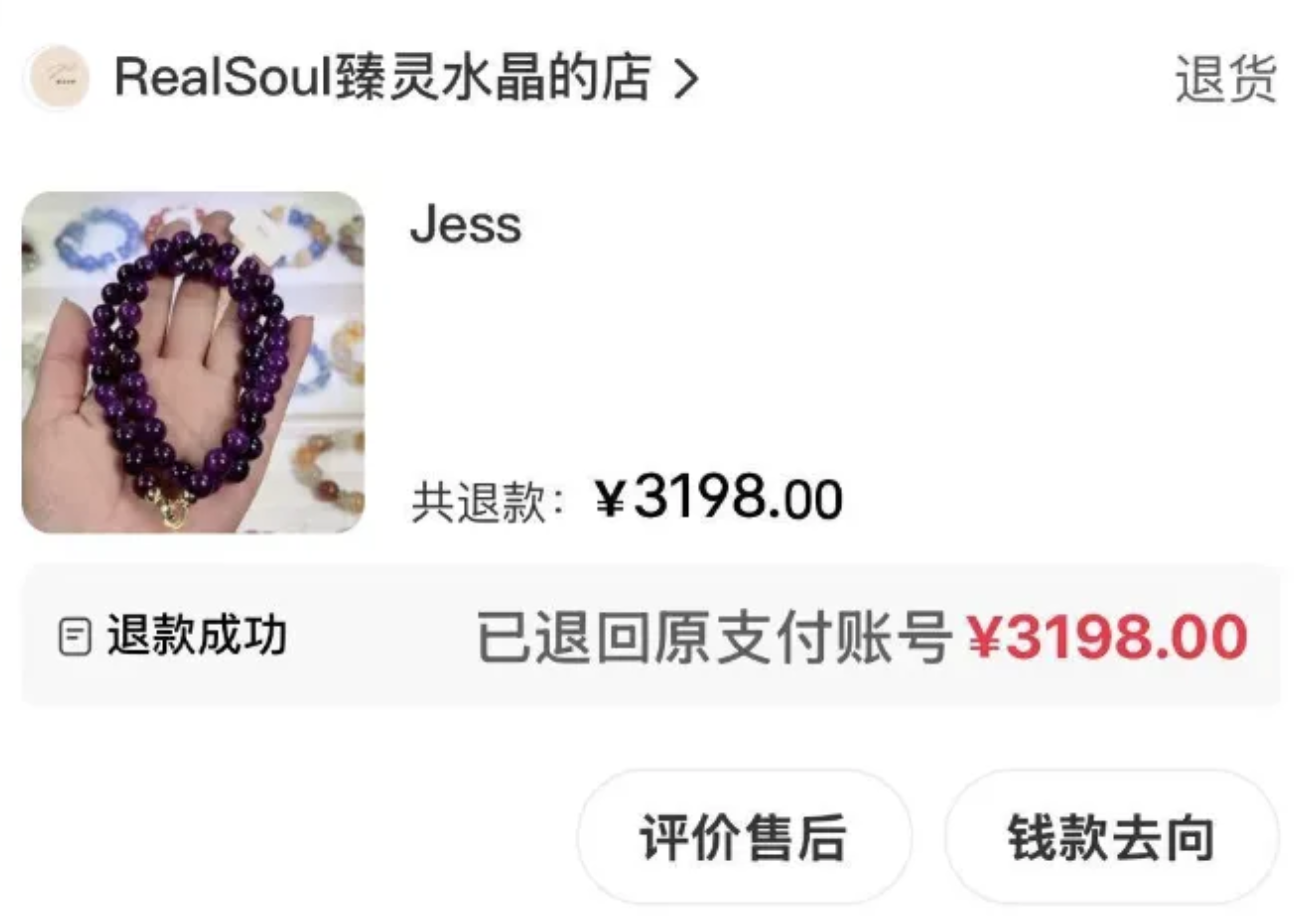Click the yen symbol before black 3198.00
This screenshot has height=920, width=1294.
coord(610,499)
